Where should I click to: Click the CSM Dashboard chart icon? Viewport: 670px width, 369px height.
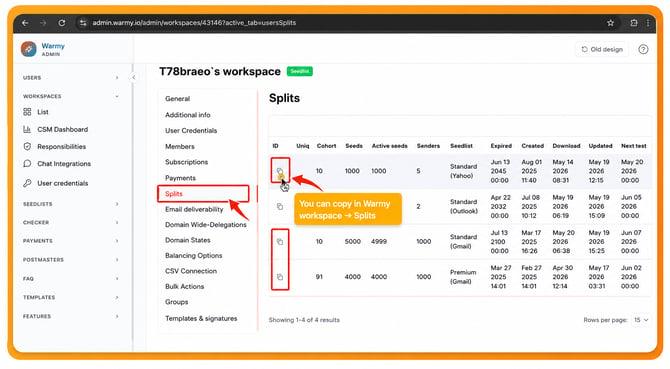pos(27,129)
